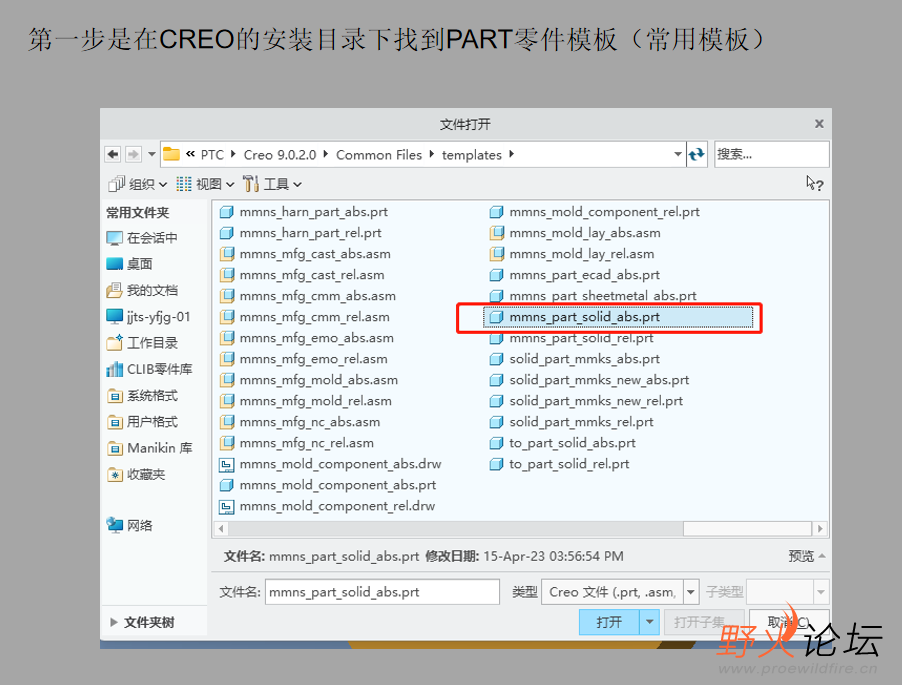Image resolution: width=902 pixels, height=685 pixels.
Task: Open 在会话中 in common folders
Action: (x=142, y=238)
